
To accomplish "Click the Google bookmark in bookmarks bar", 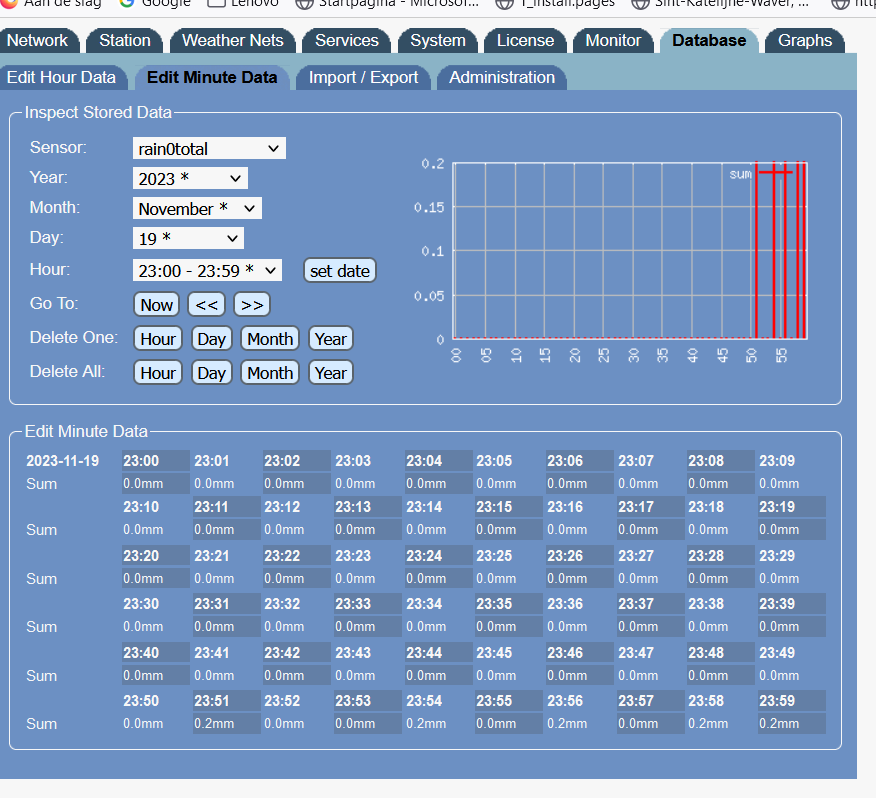I will (x=155, y=3).
